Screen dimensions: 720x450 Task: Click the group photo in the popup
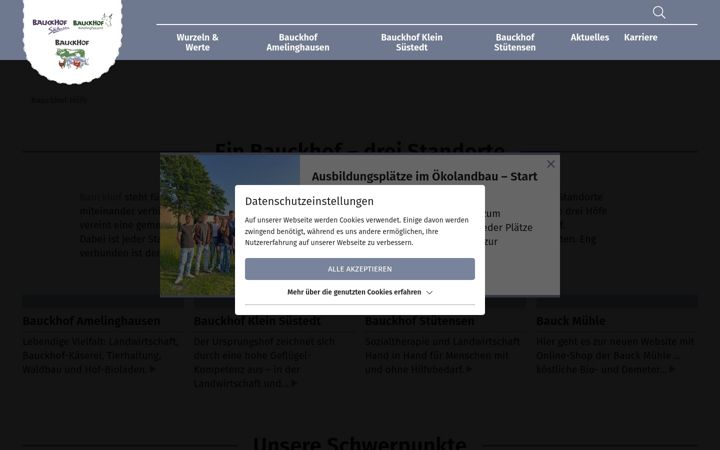click(x=197, y=225)
